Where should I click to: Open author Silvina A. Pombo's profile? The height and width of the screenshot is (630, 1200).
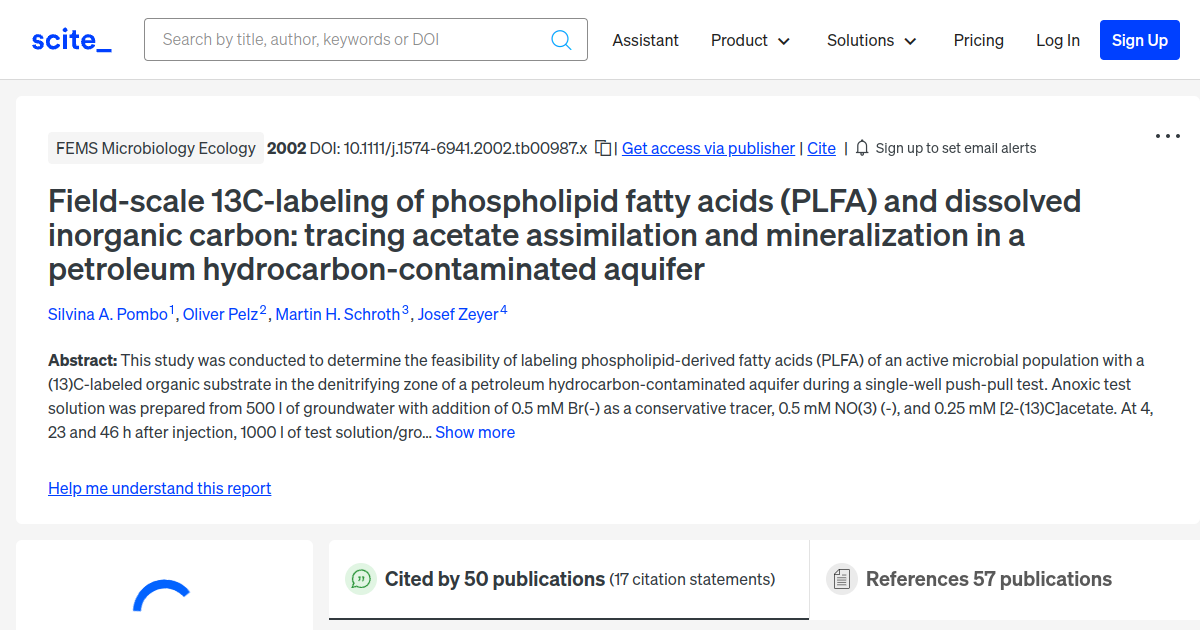(108, 314)
